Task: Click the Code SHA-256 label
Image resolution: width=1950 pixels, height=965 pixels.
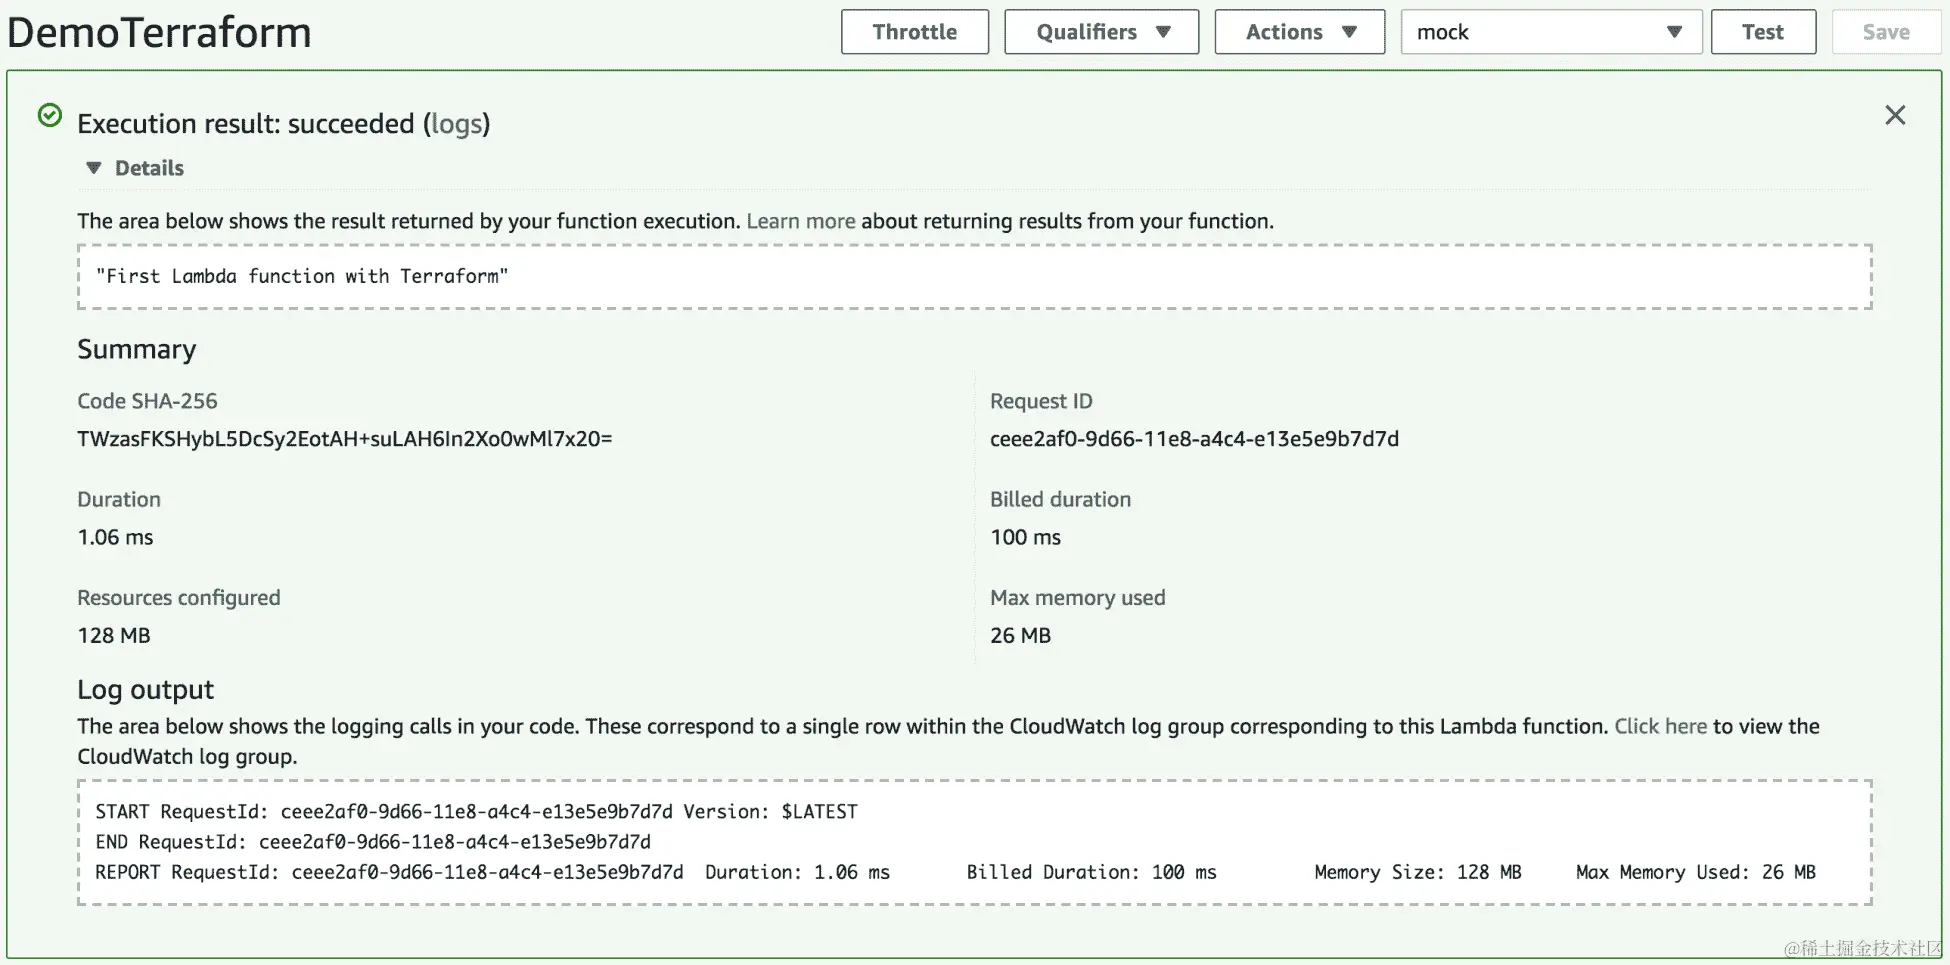Action: coord(147,401)
